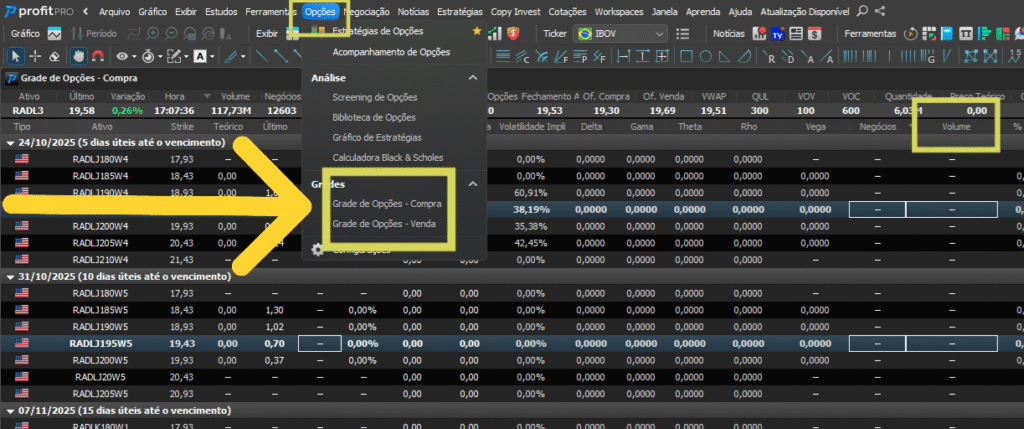Click Screening de Opções entry

[x=375, y=97]
